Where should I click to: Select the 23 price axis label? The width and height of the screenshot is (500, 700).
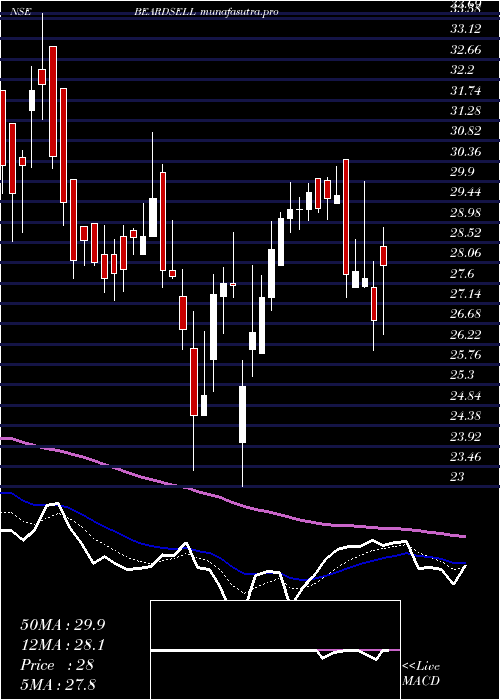point(457,477)
